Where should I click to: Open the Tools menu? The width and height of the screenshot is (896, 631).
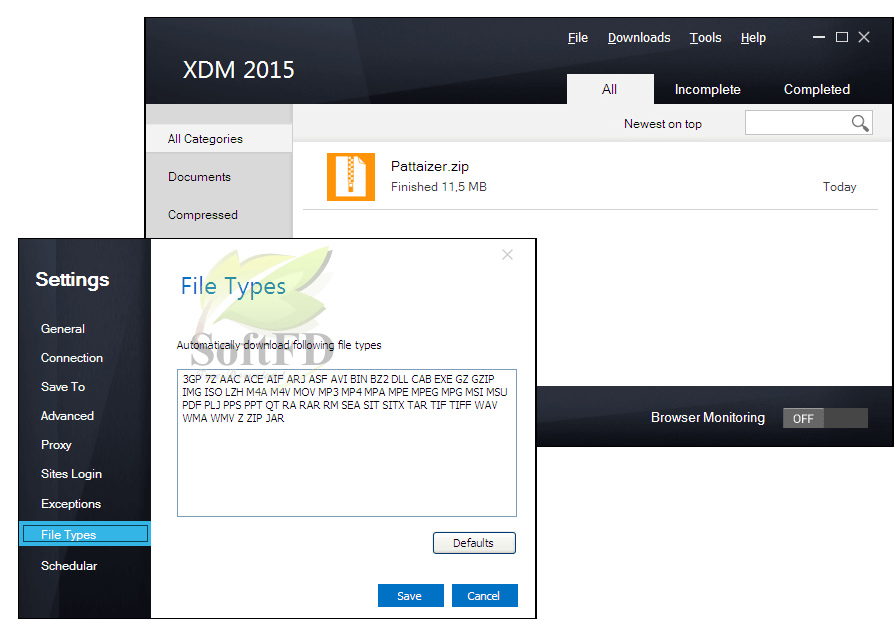pos(706,38)
